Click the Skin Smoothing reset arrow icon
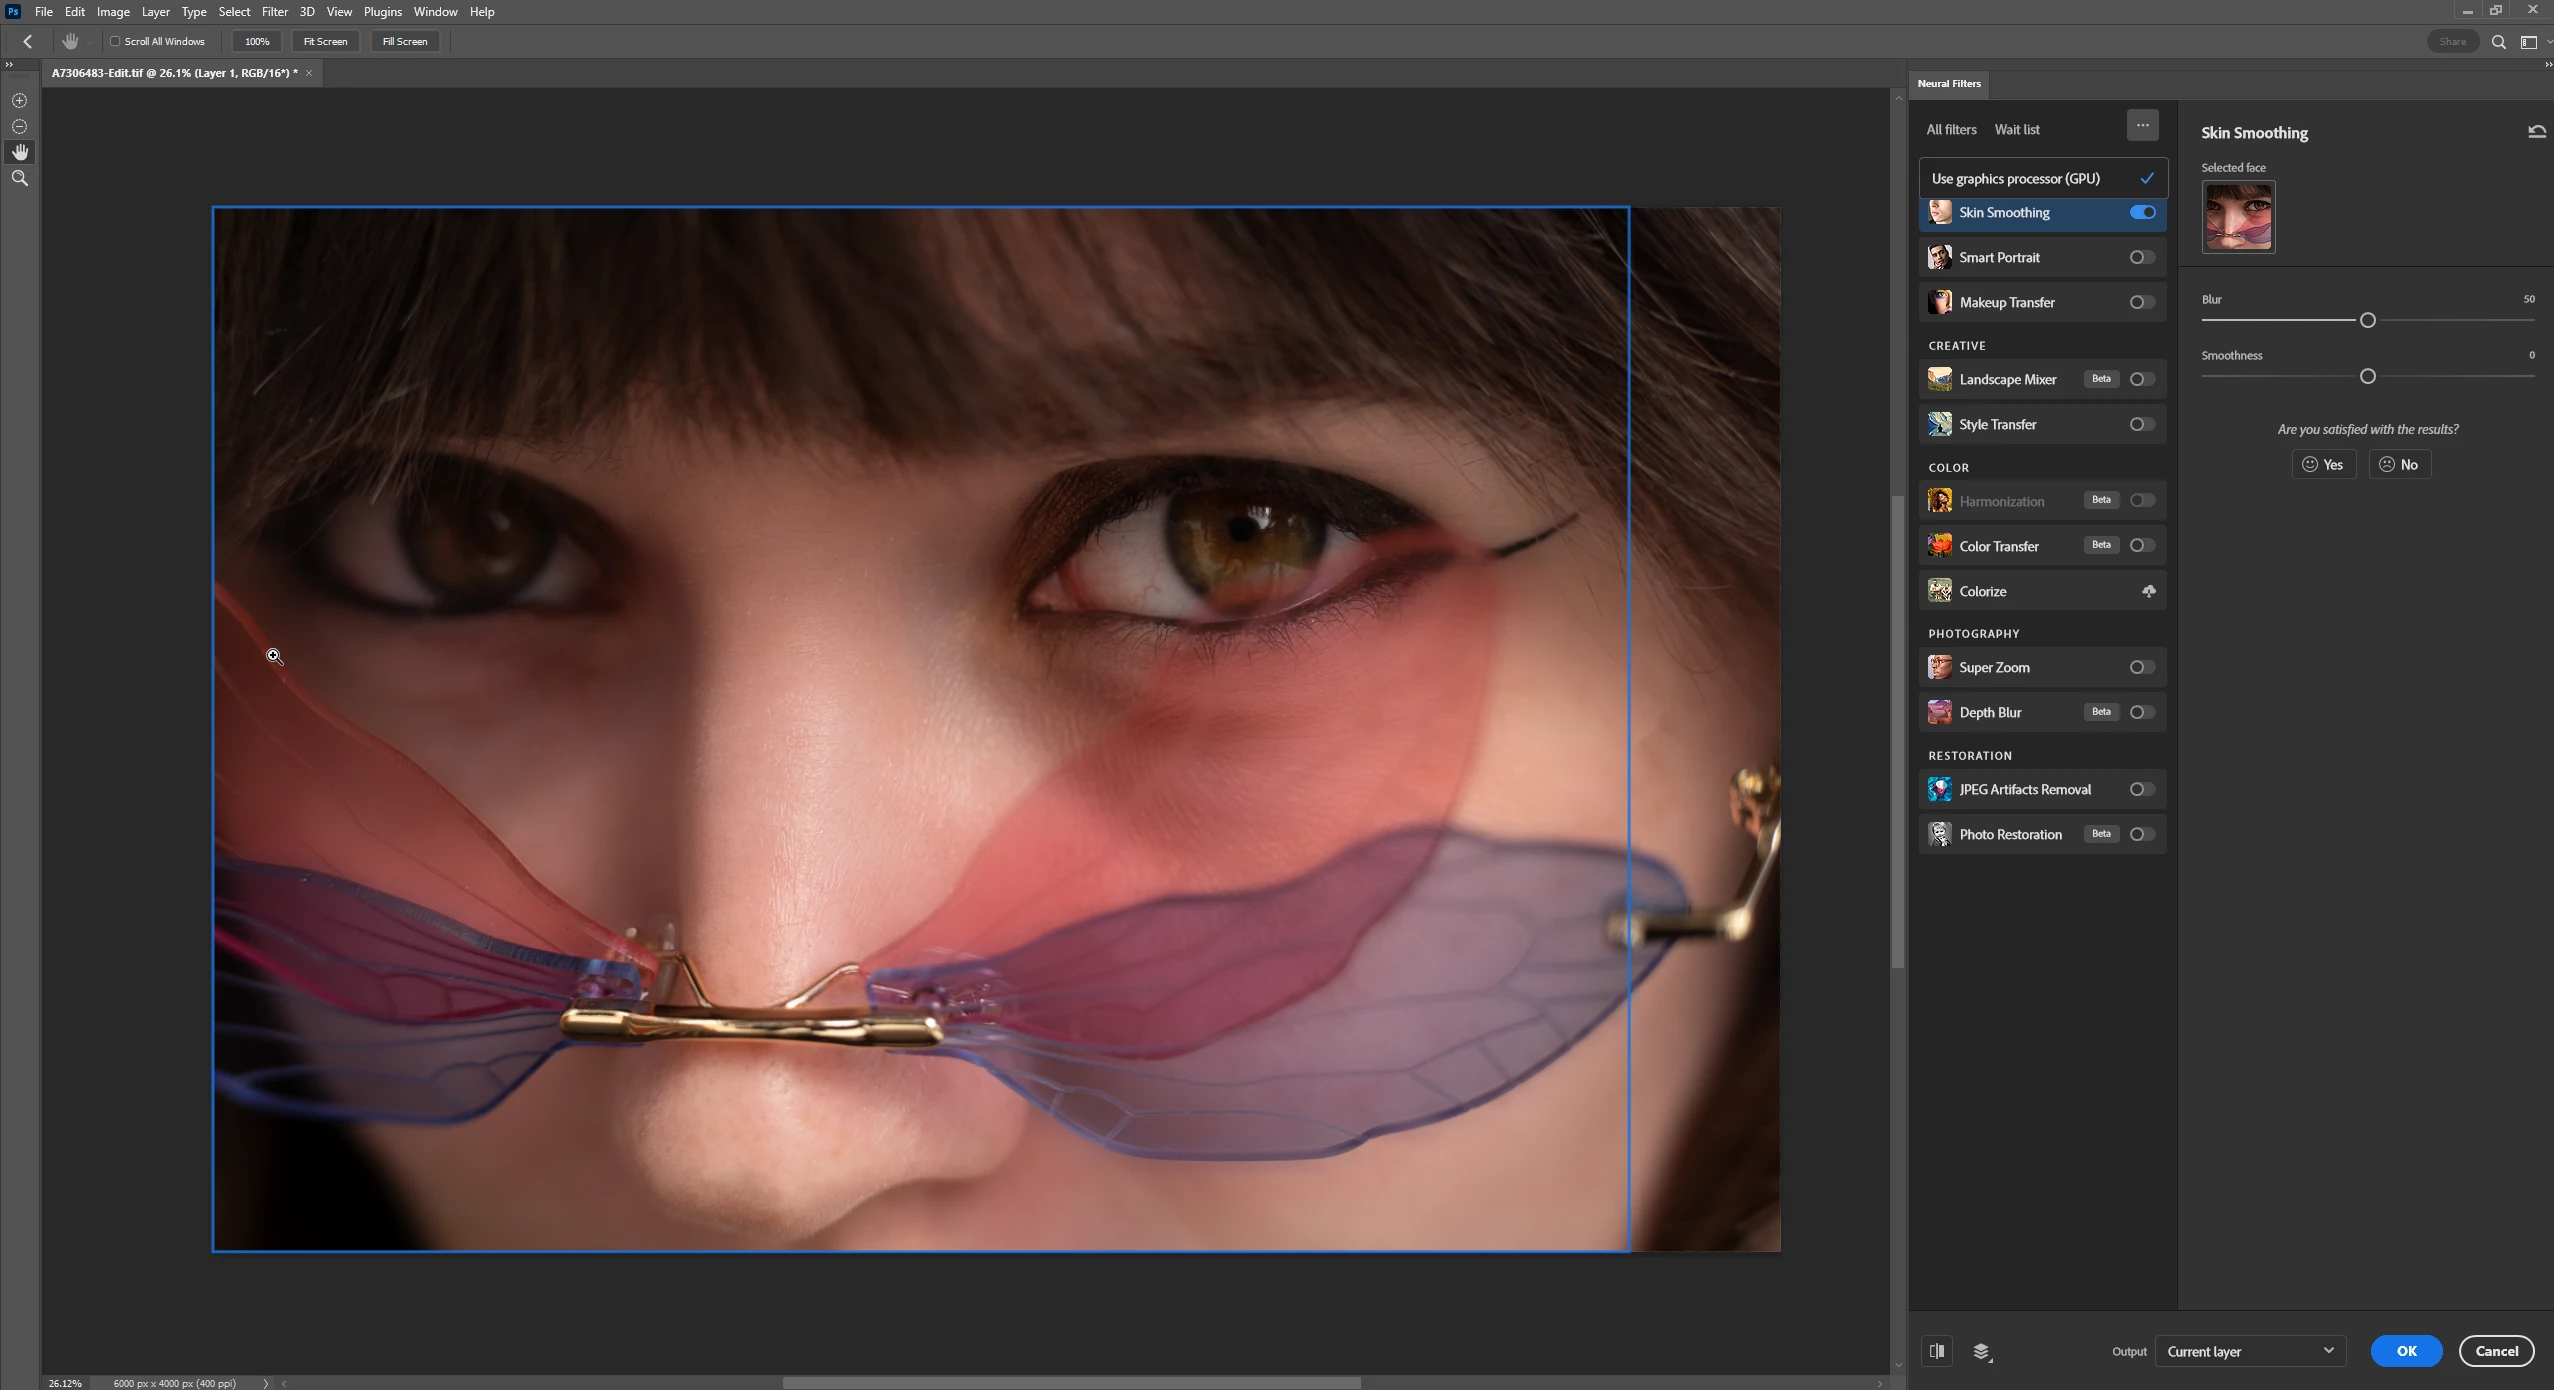Viewport: 2554px width, 1390px height. coord(2536,132)
